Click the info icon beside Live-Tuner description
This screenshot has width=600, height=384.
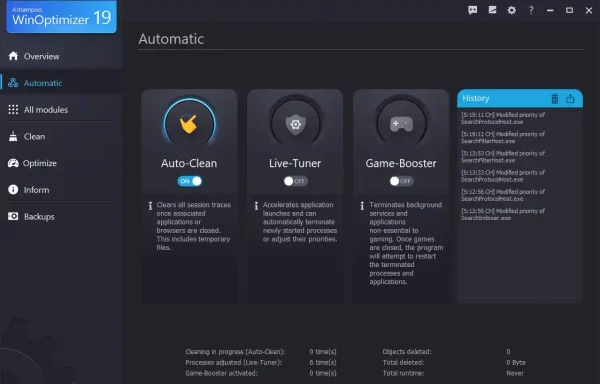tap(256, 206)
